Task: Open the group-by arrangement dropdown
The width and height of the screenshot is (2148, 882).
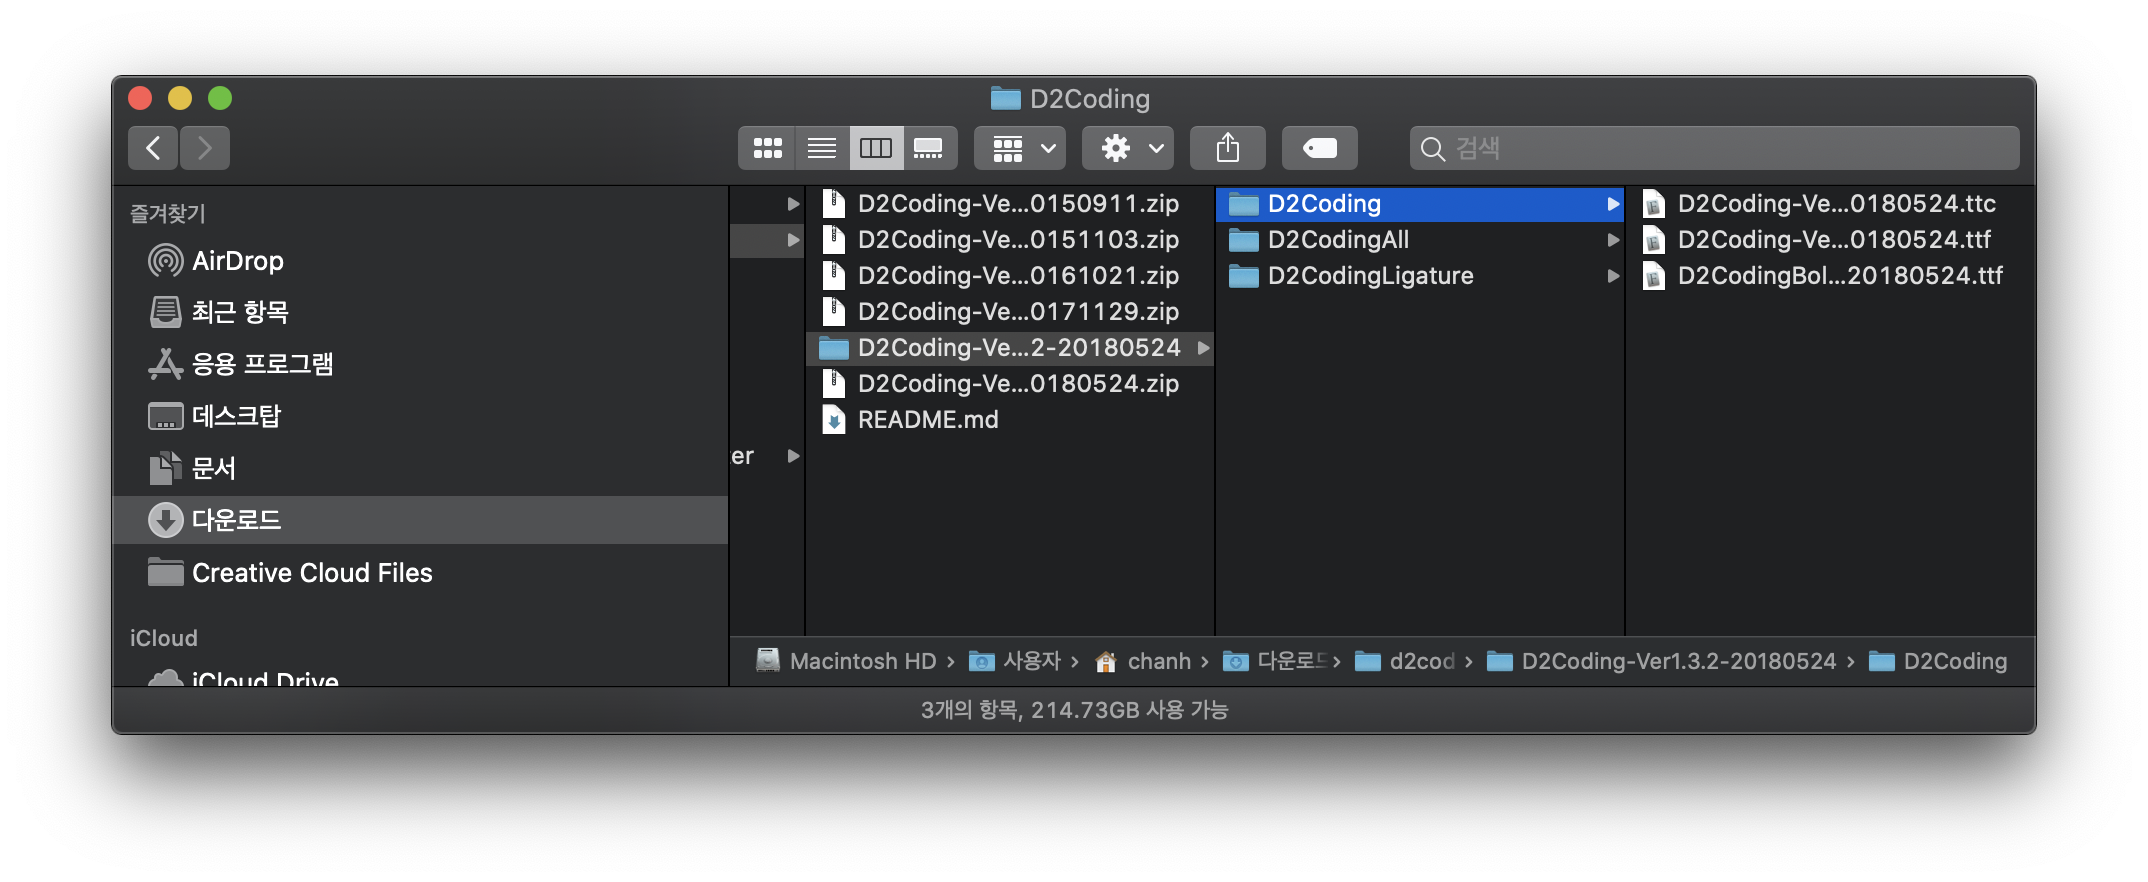Action: coord(1020,148)
